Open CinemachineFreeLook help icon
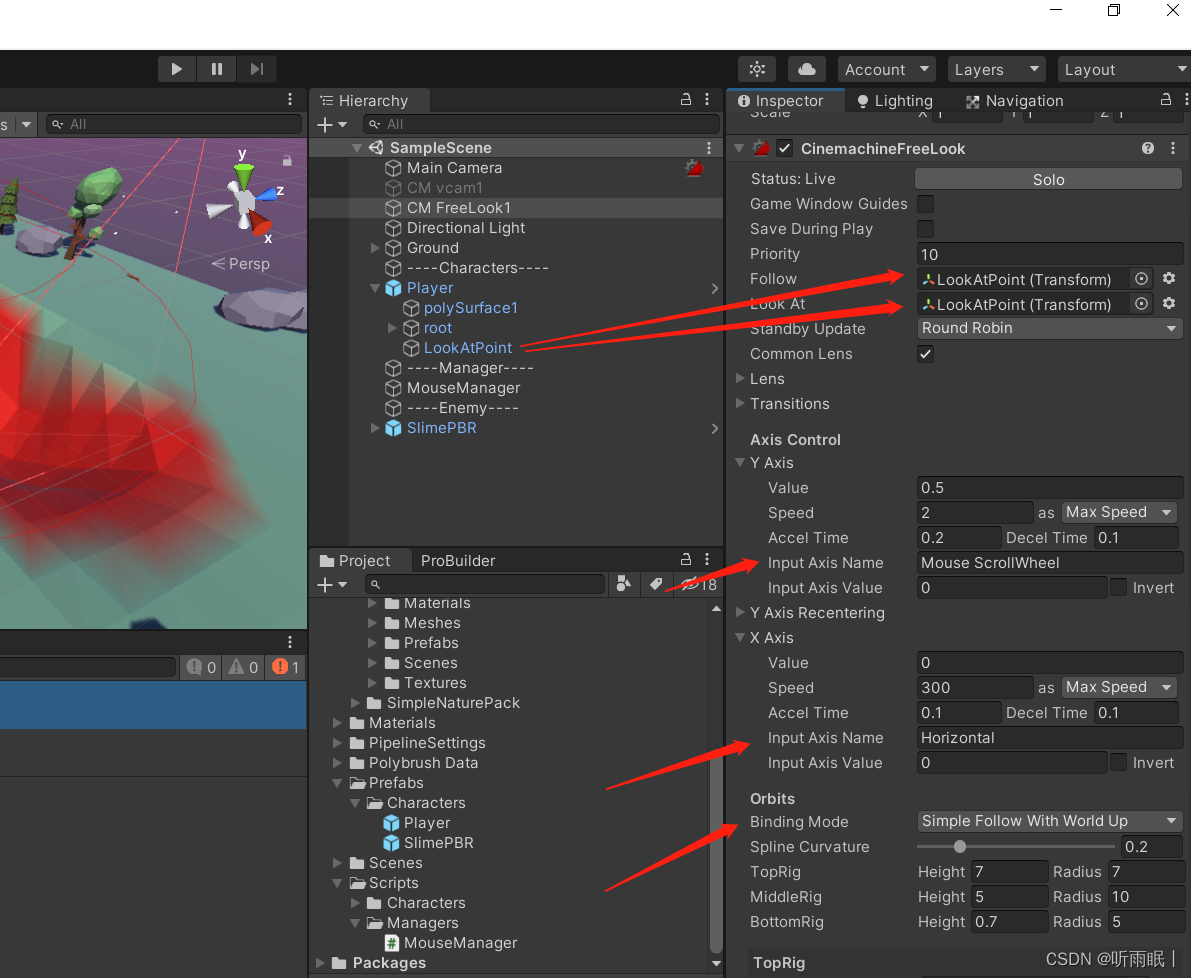Image resolution: width=1191 pixels, height=978 pixels. click(1148, 148)
